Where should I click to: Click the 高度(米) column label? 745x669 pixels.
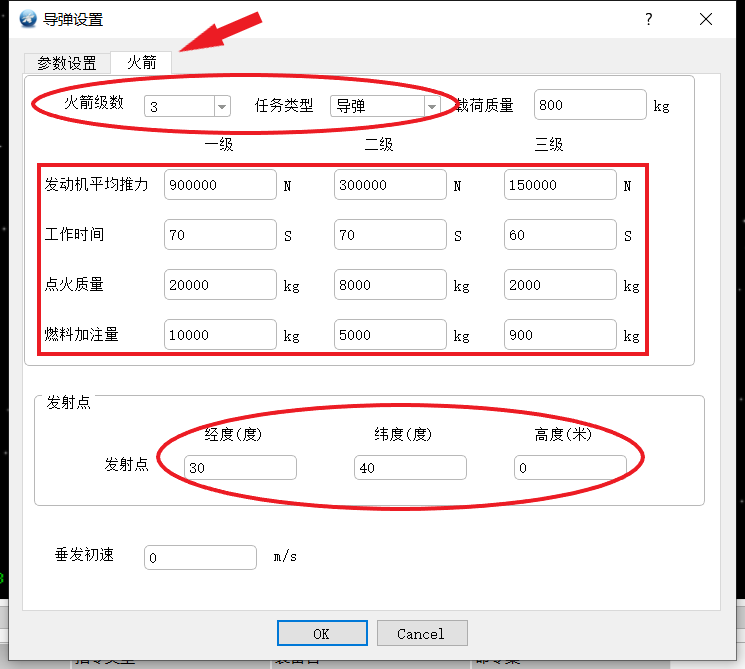tap(563, 434)
